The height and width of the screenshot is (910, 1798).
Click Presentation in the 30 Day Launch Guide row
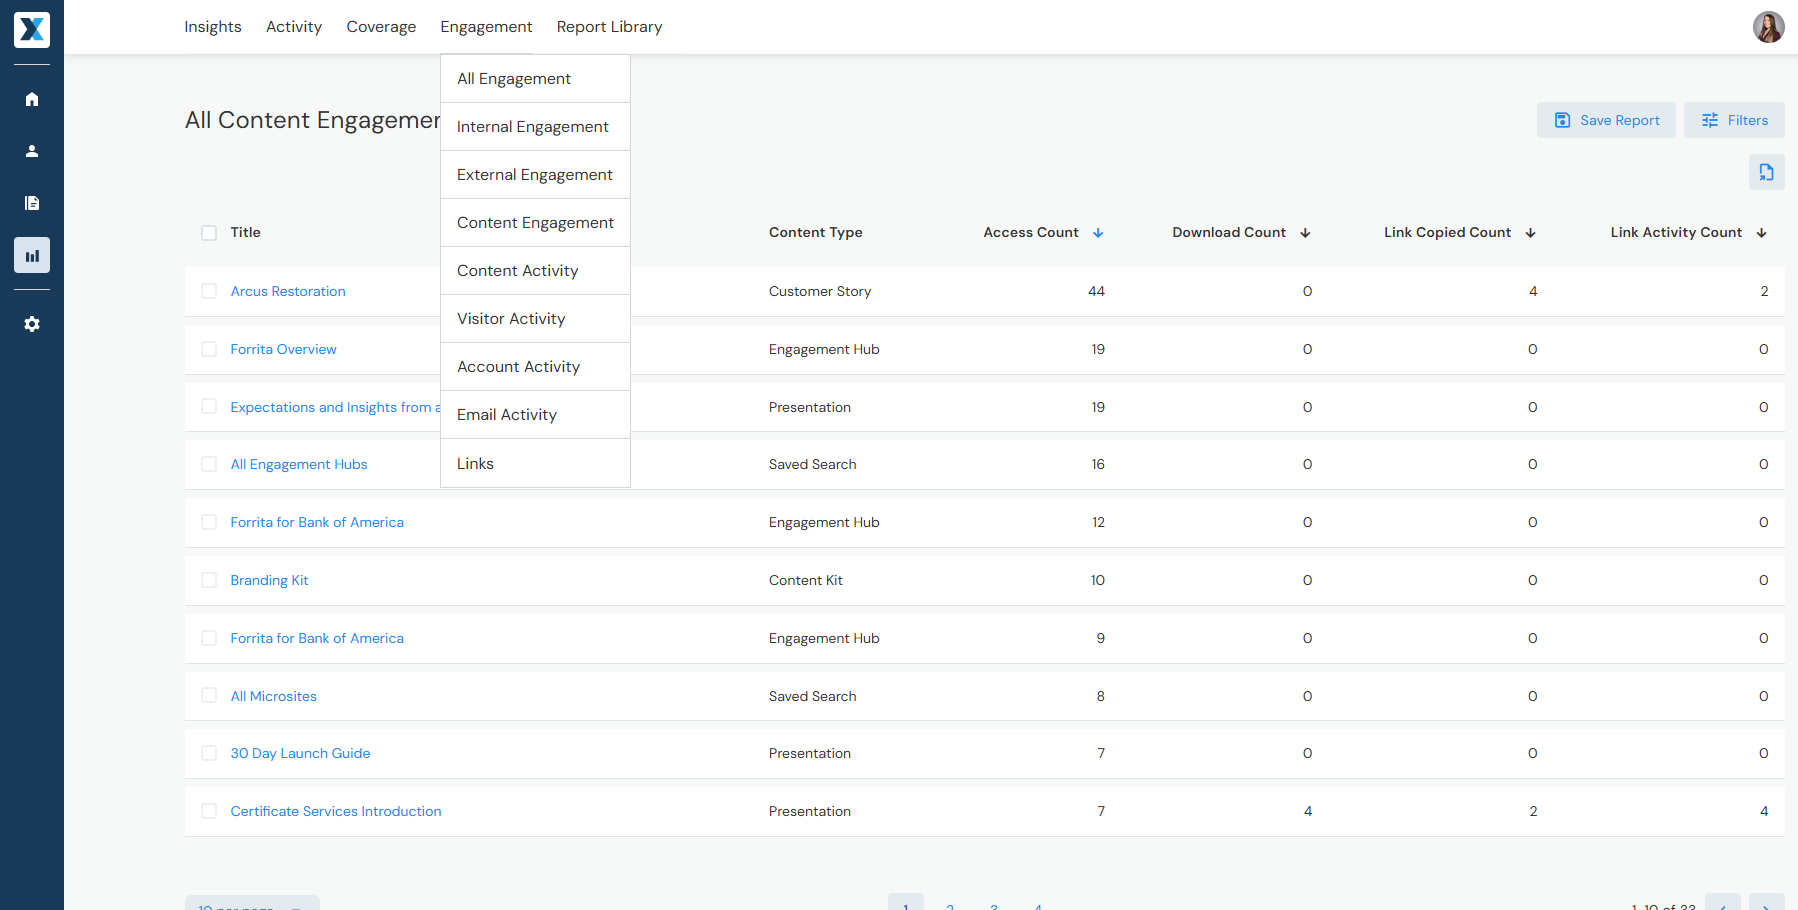click(x=810, y=753)
